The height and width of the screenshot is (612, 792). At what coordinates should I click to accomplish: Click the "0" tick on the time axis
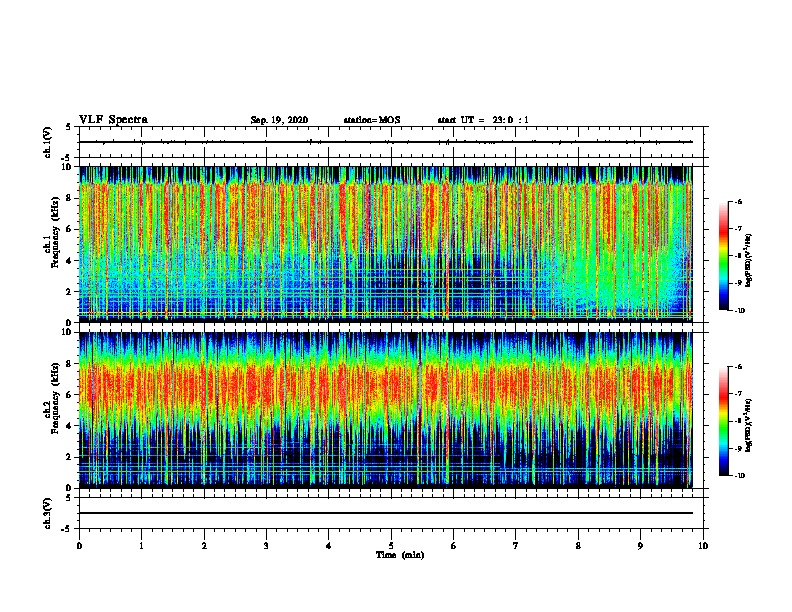click(79, 546)
